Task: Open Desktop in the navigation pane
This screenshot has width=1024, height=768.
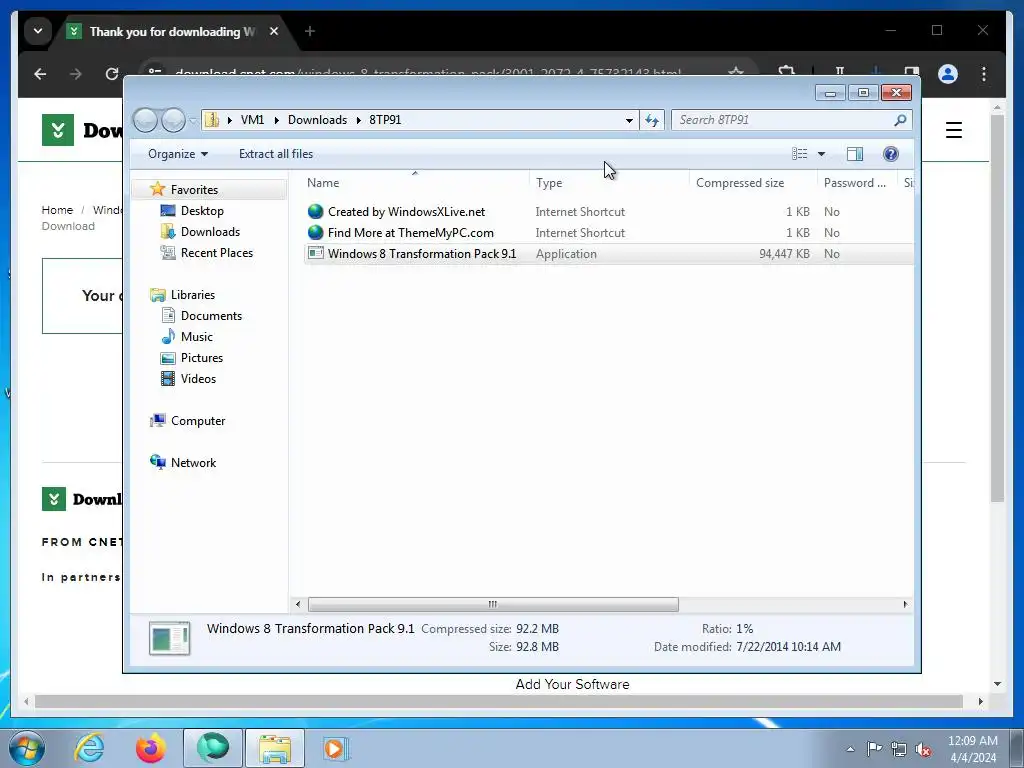Action: click(202, 211)
